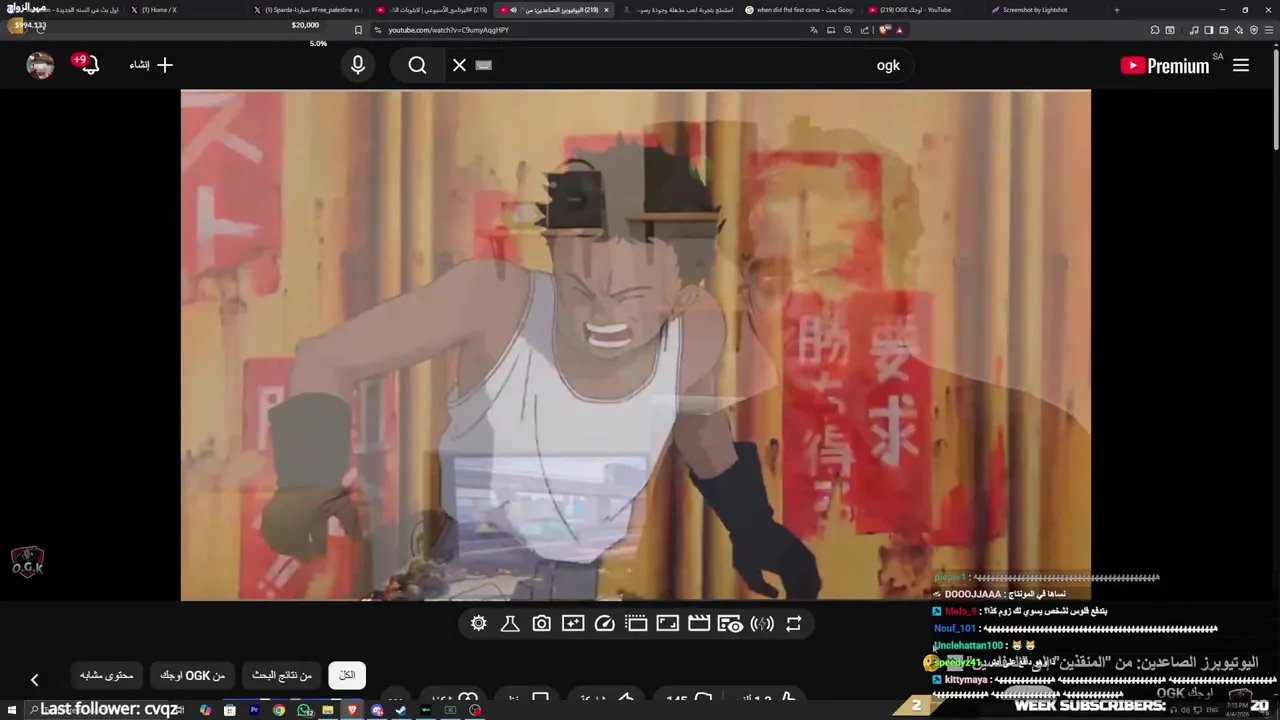Open the Brave Wallet icon

pyautogui.click(x=1224, y=30)
